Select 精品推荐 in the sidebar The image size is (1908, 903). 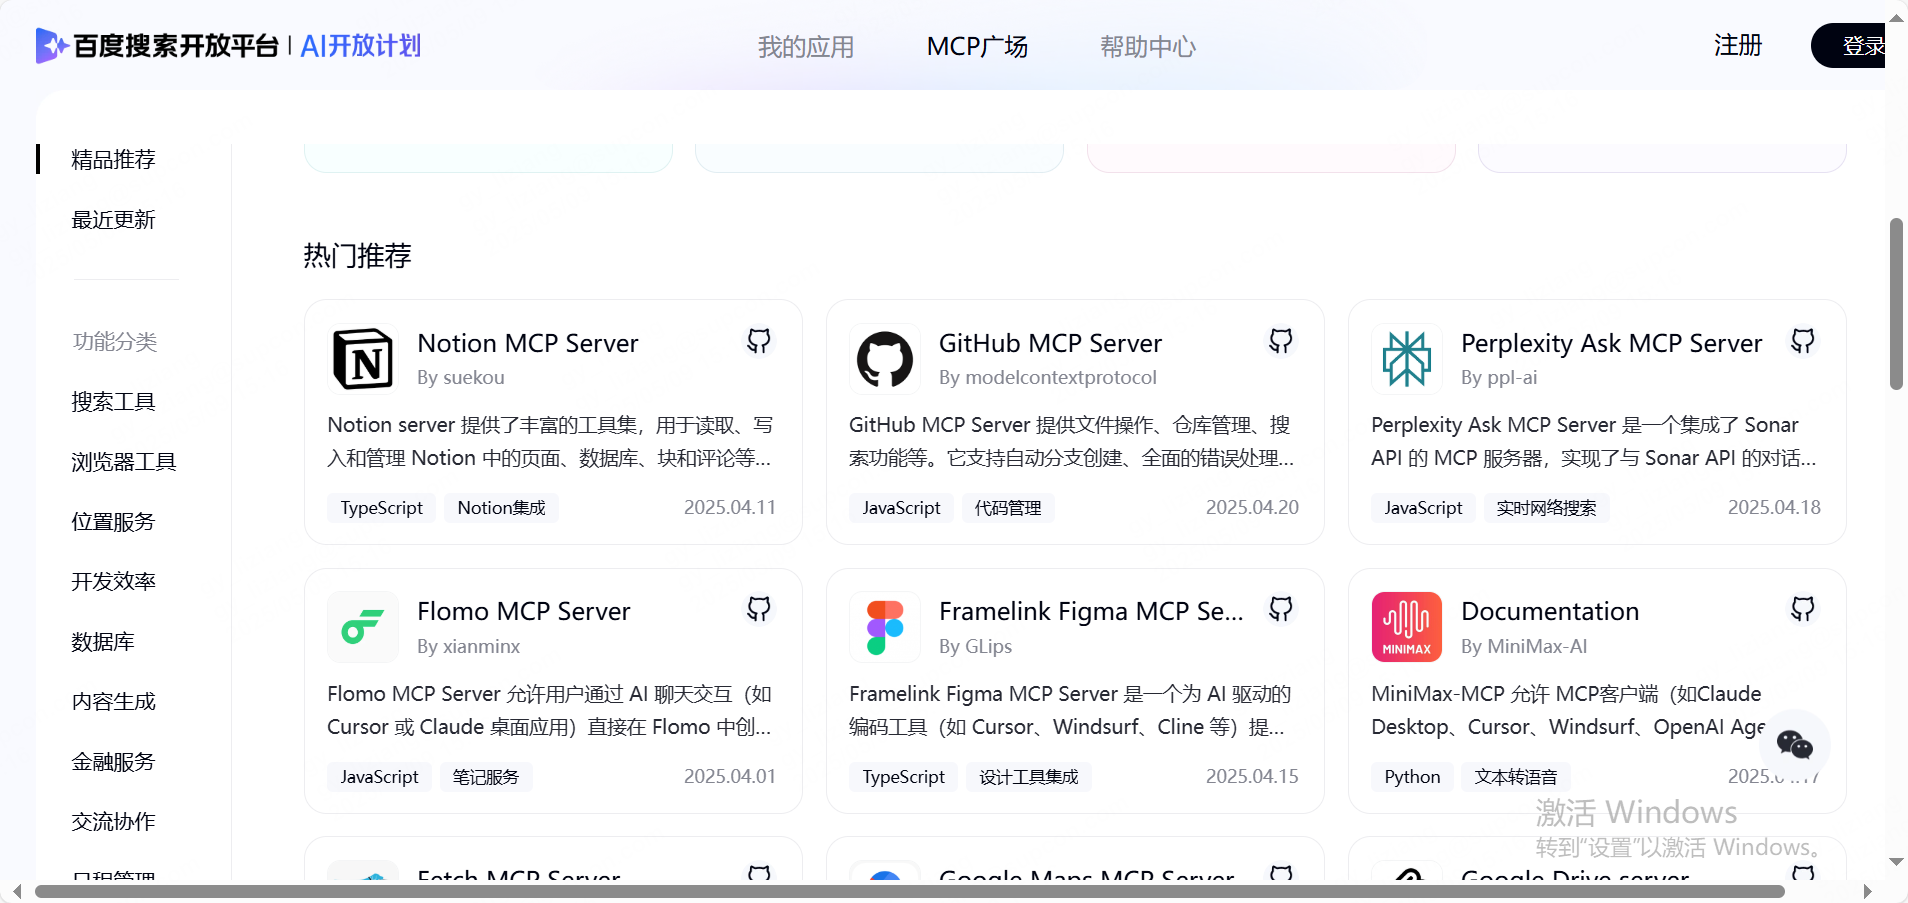click(x=113, y=160)
